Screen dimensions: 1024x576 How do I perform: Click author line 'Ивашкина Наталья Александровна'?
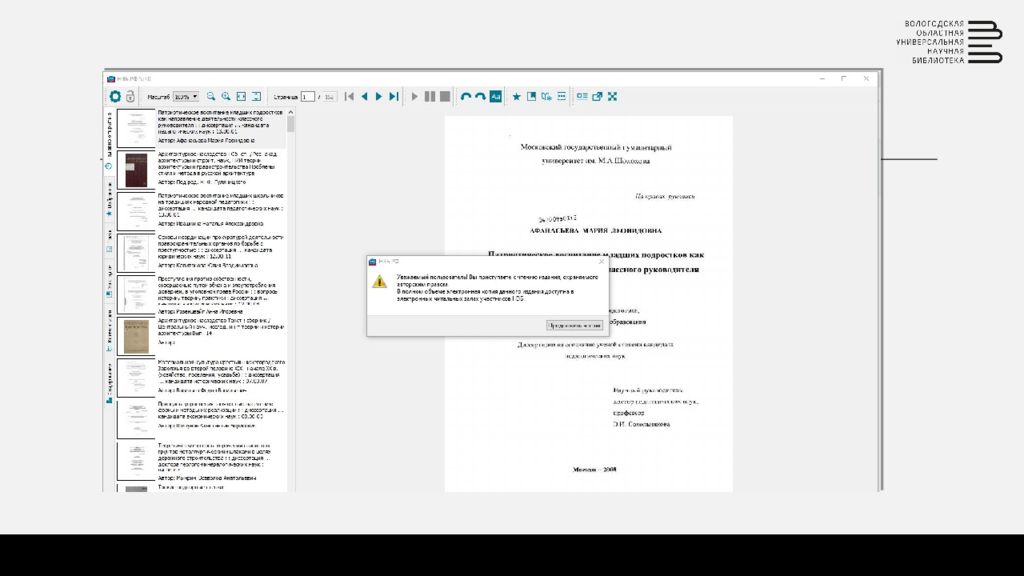[x=210, y=224]
